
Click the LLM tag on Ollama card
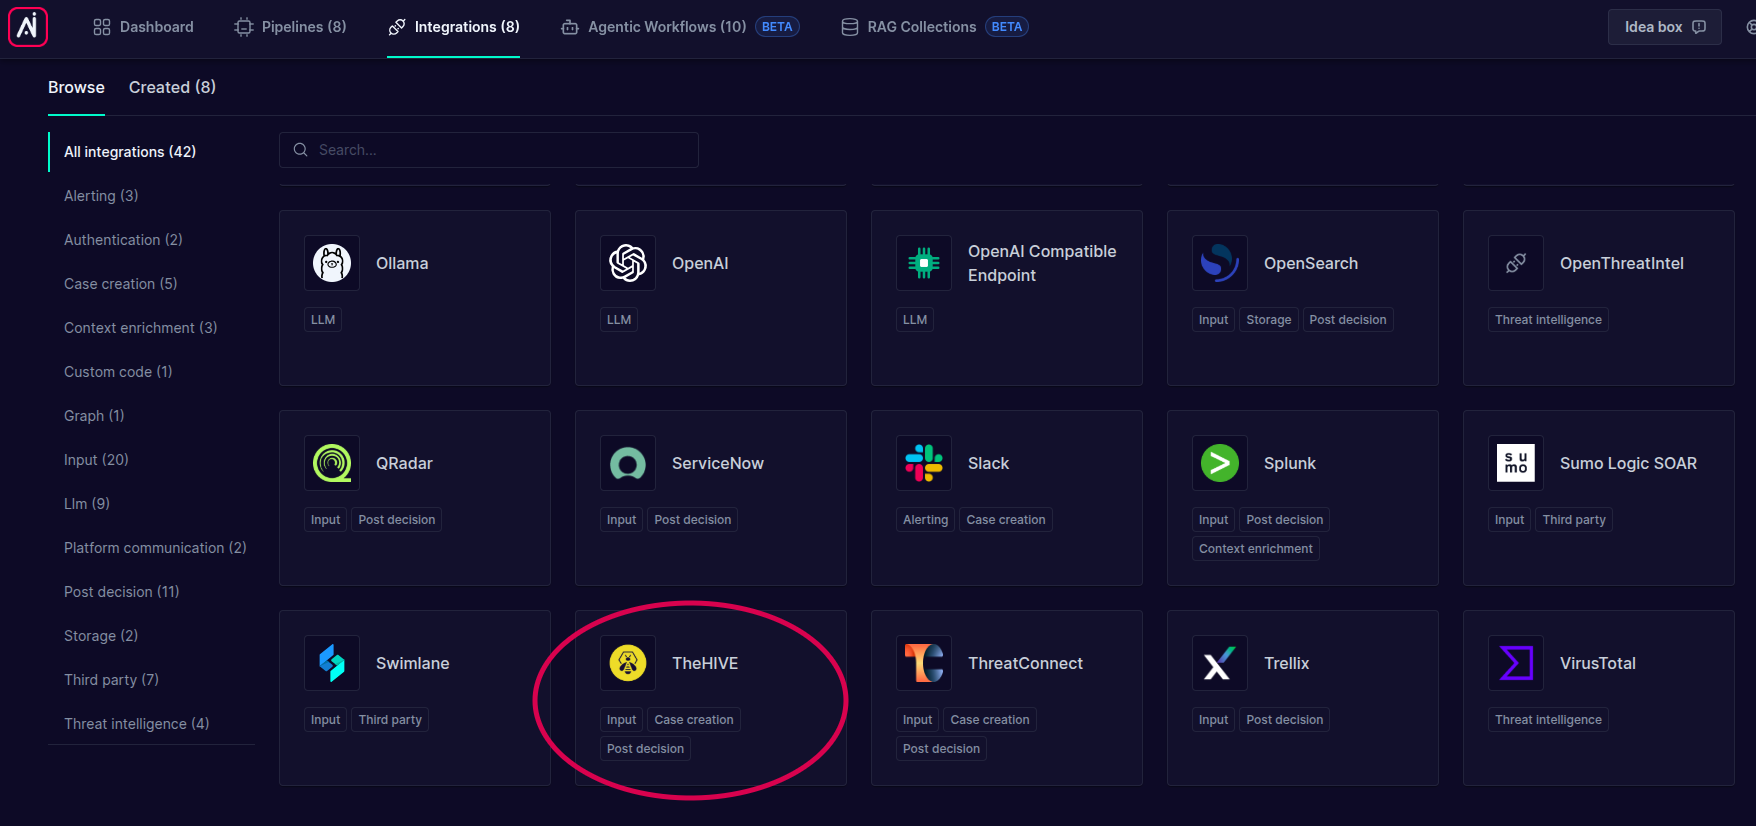click(323, 320)
